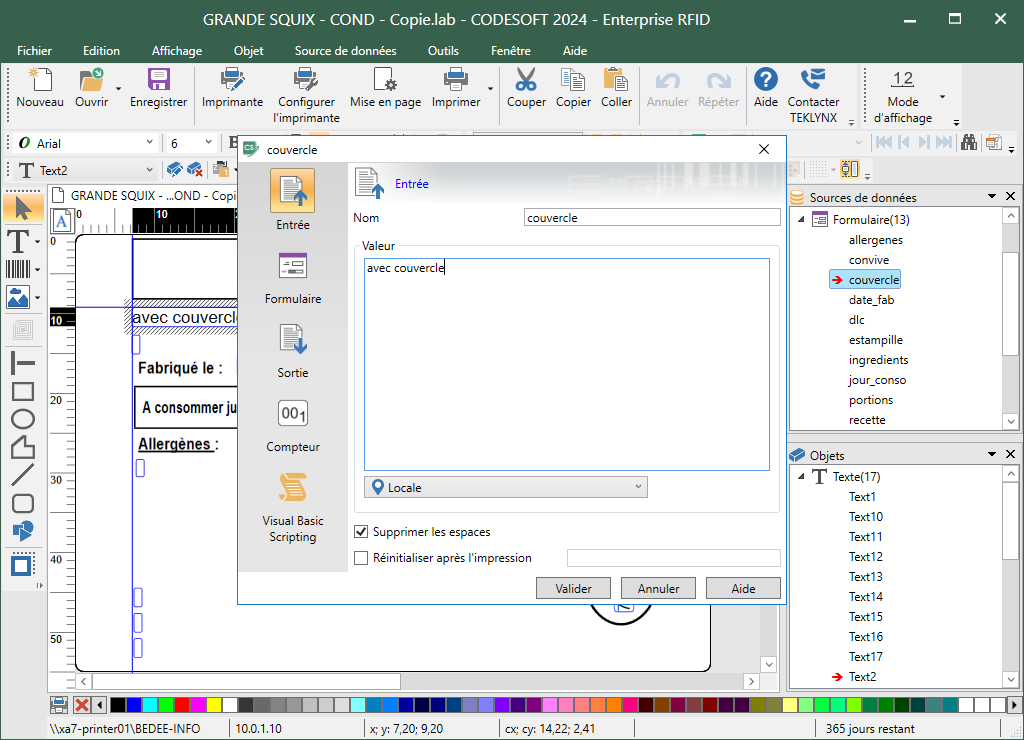Click the Annuler dialog button
Viewport: 1024px width, 740px height.
pyautogui.click(x=658, y=589)
